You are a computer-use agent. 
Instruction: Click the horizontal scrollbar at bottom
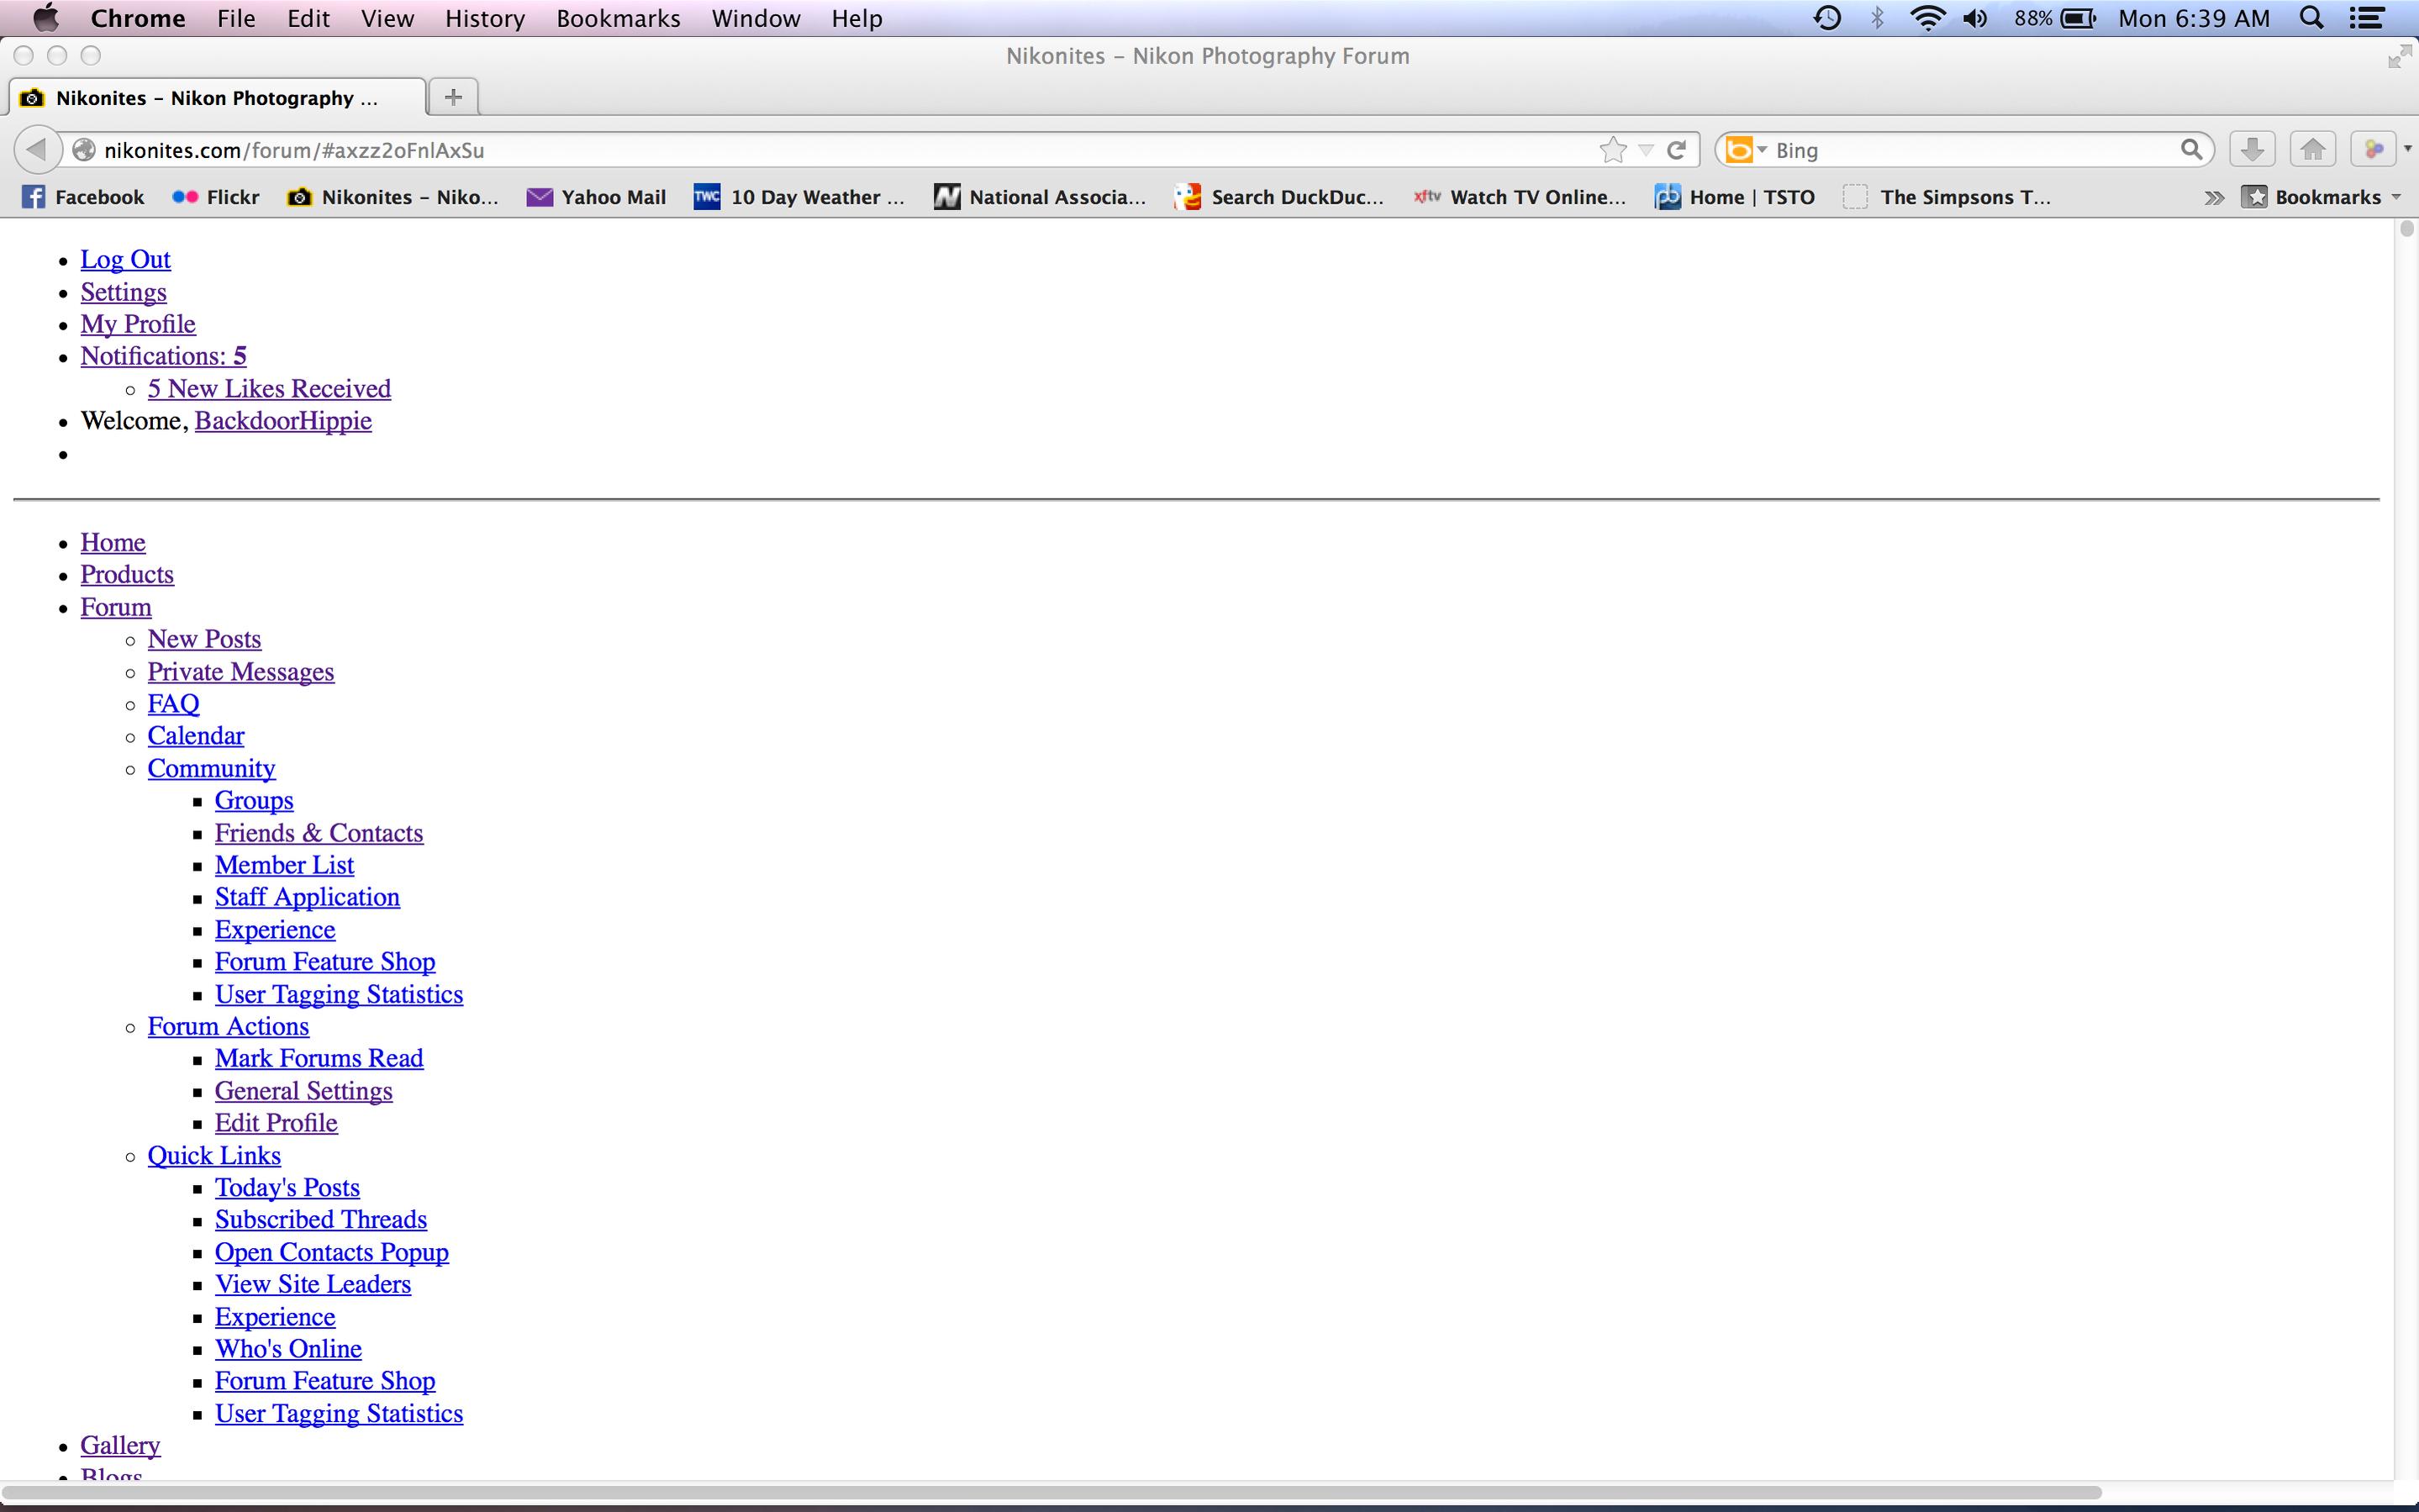[1050, 1492]
